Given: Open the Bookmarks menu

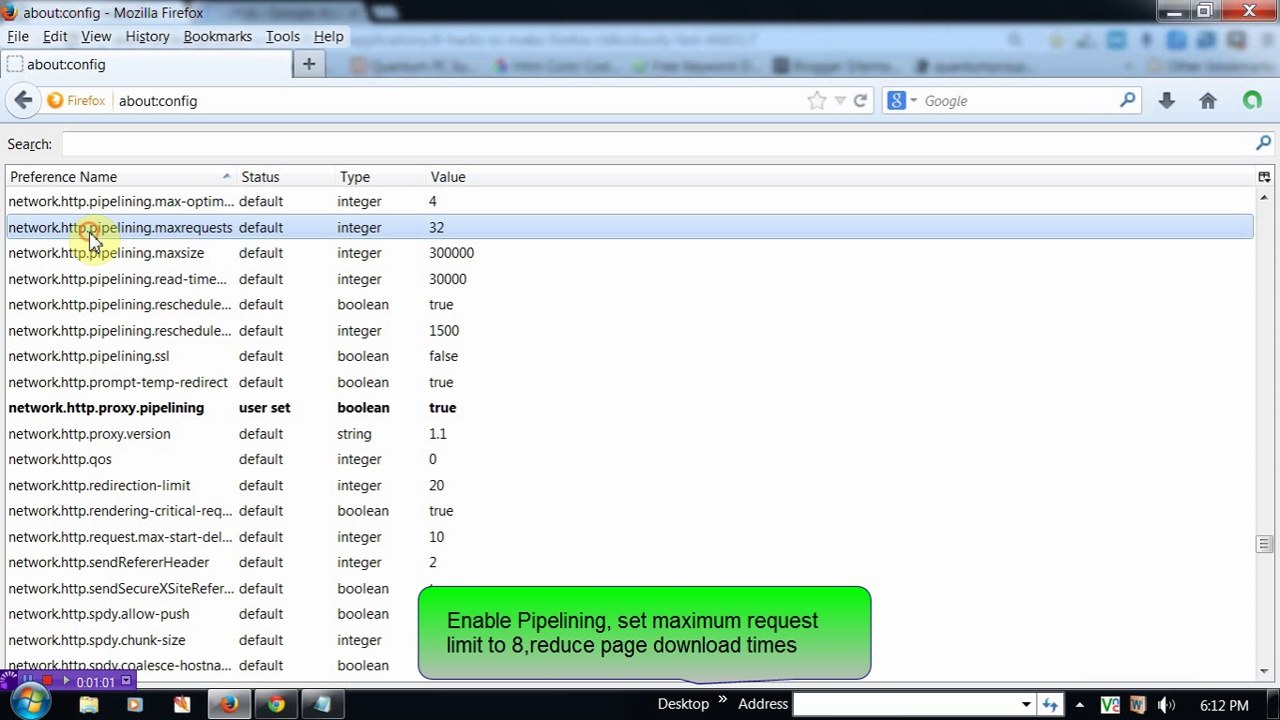Looking at the screenshot, I should click(217, 36).
